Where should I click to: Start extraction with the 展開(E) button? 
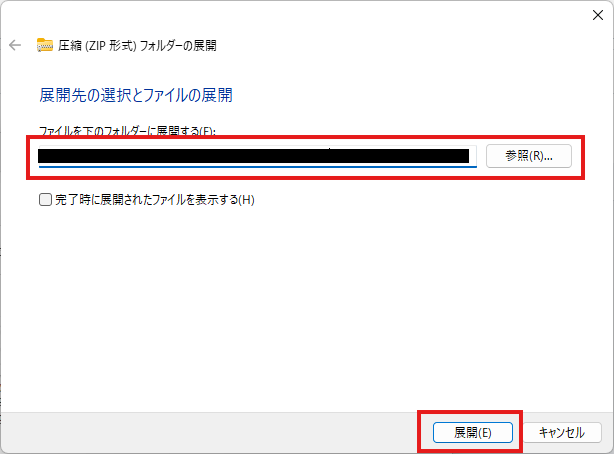pyautogui.click(x=473, y=432)
